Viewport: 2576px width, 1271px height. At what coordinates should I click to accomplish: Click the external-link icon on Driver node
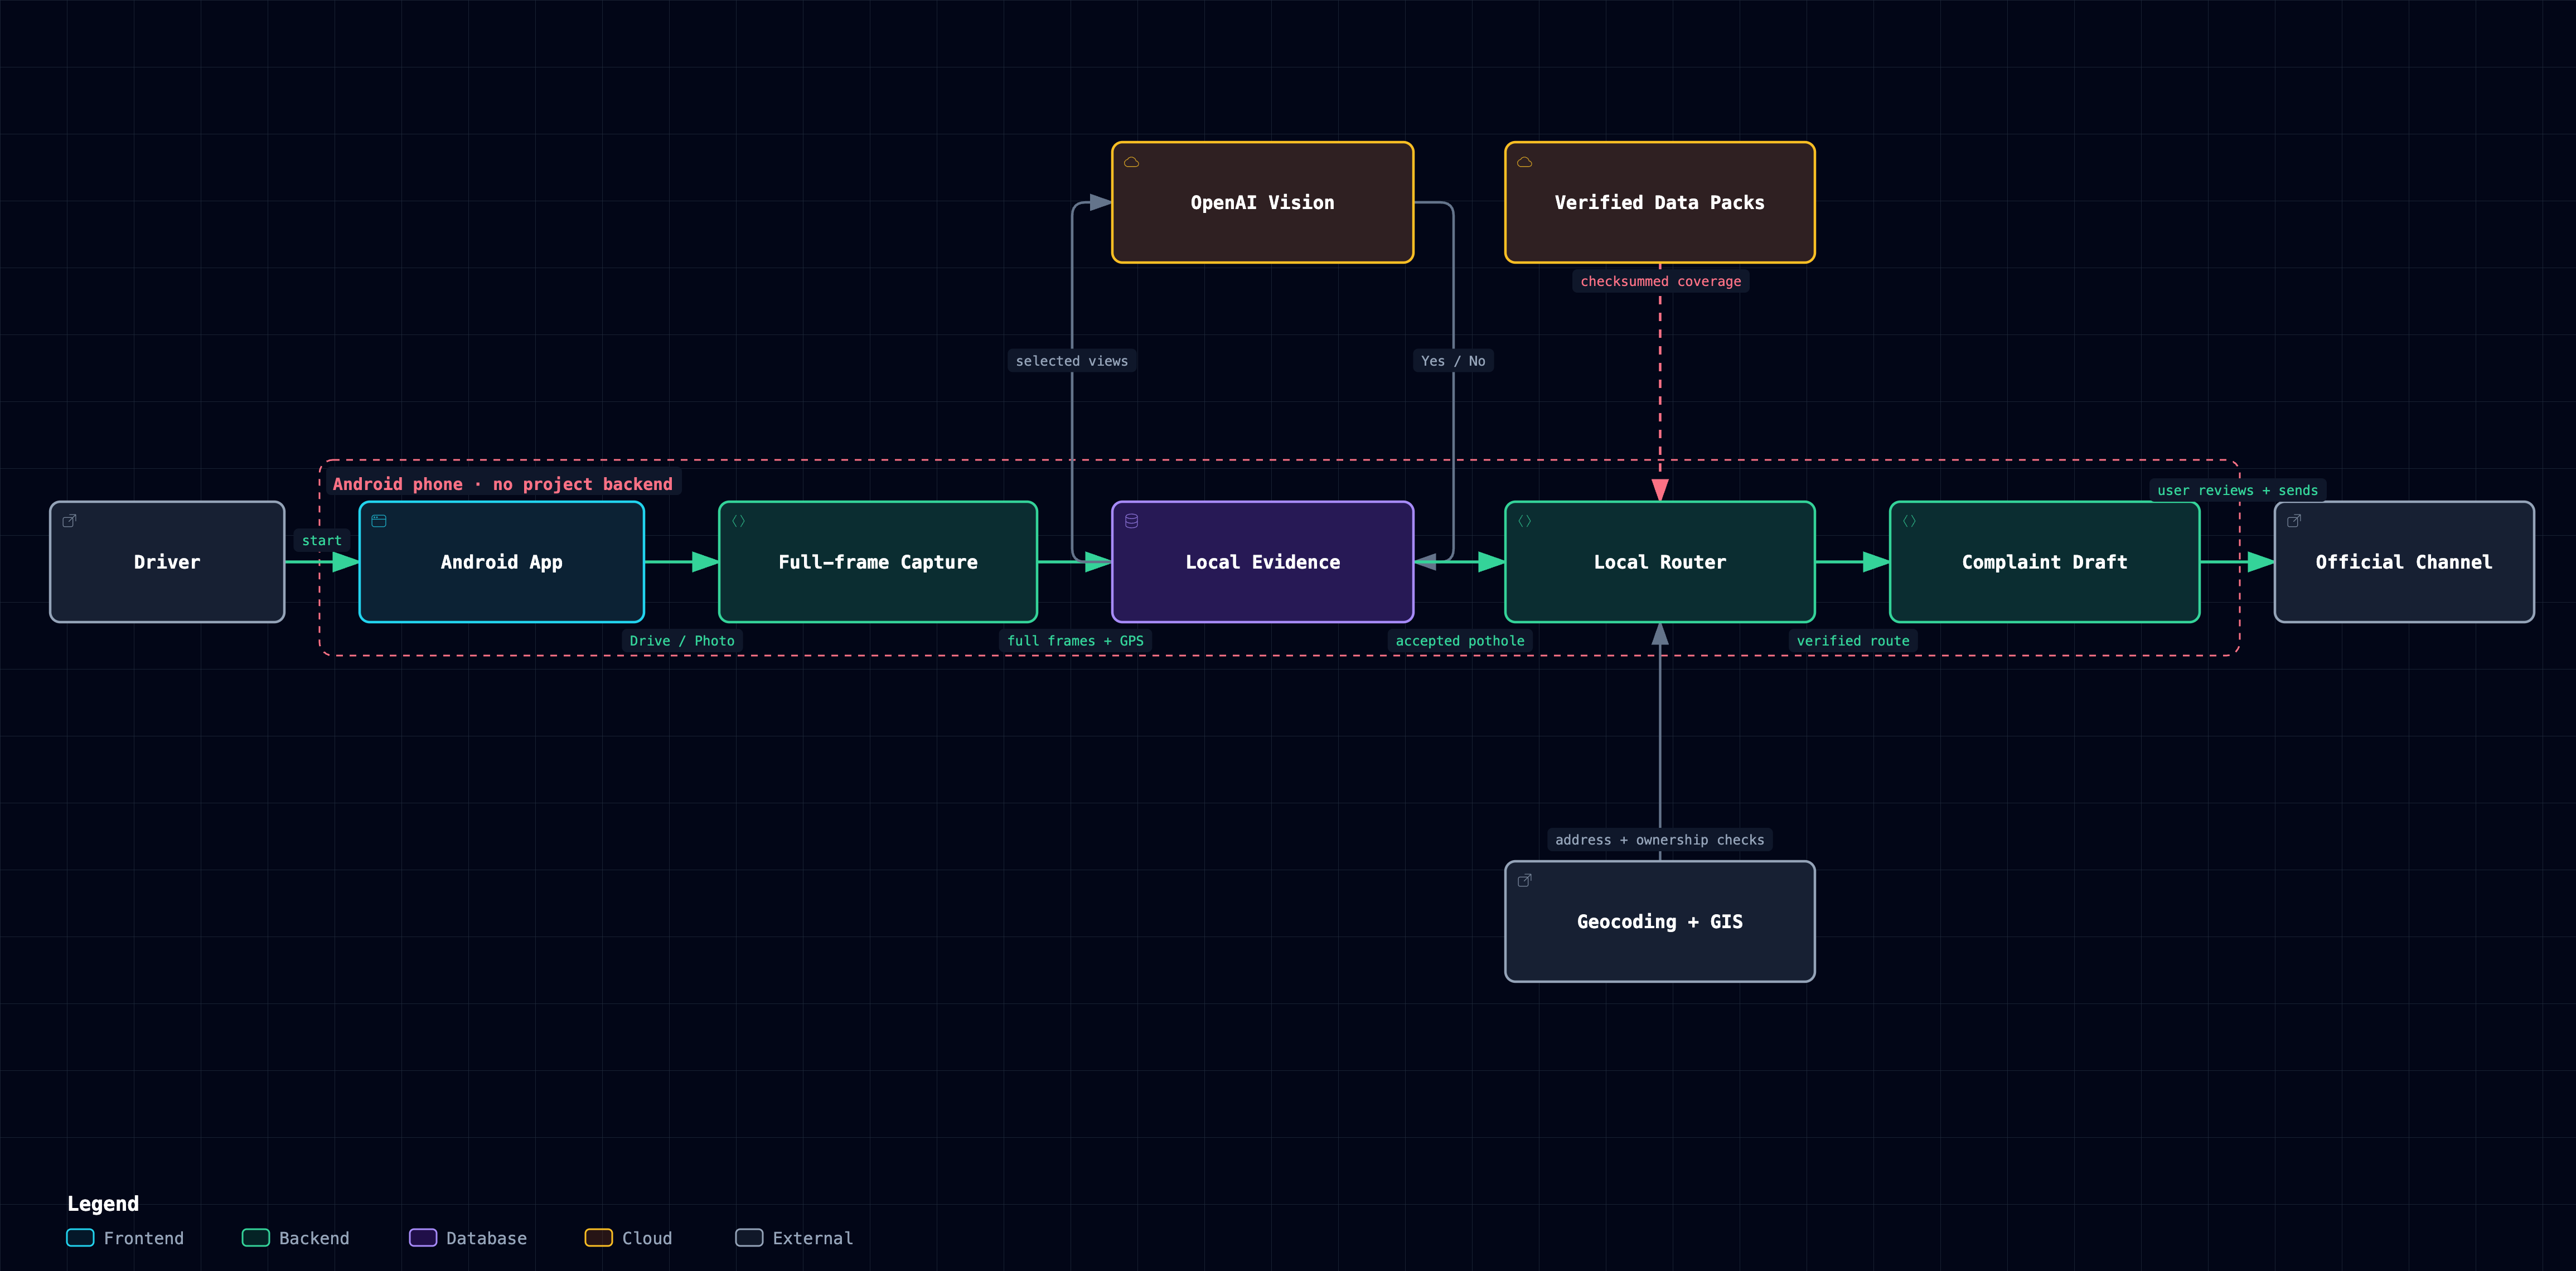point(69,521)
